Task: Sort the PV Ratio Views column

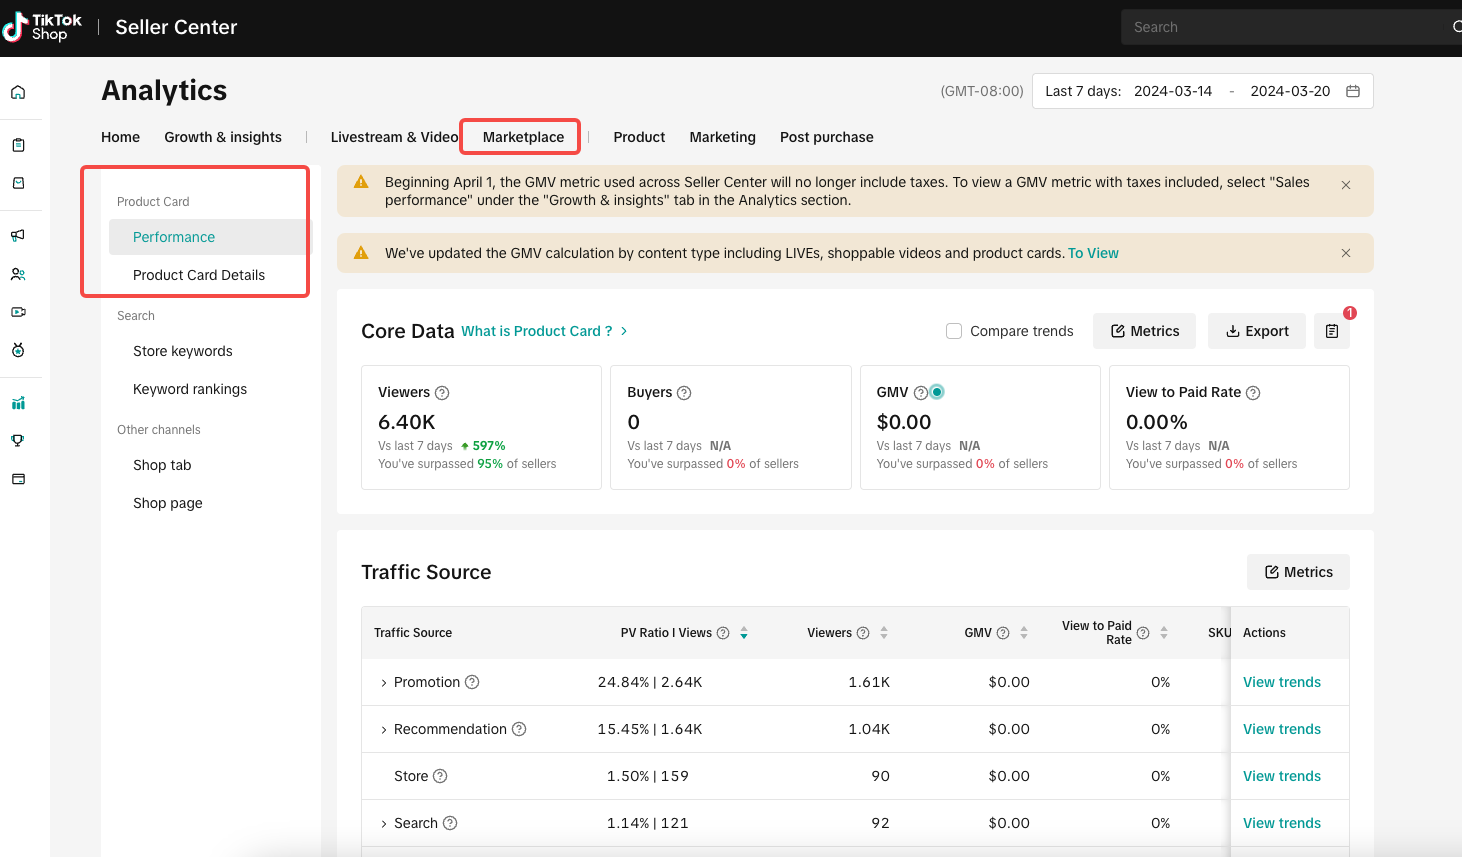Action: [x=744, y=633]
